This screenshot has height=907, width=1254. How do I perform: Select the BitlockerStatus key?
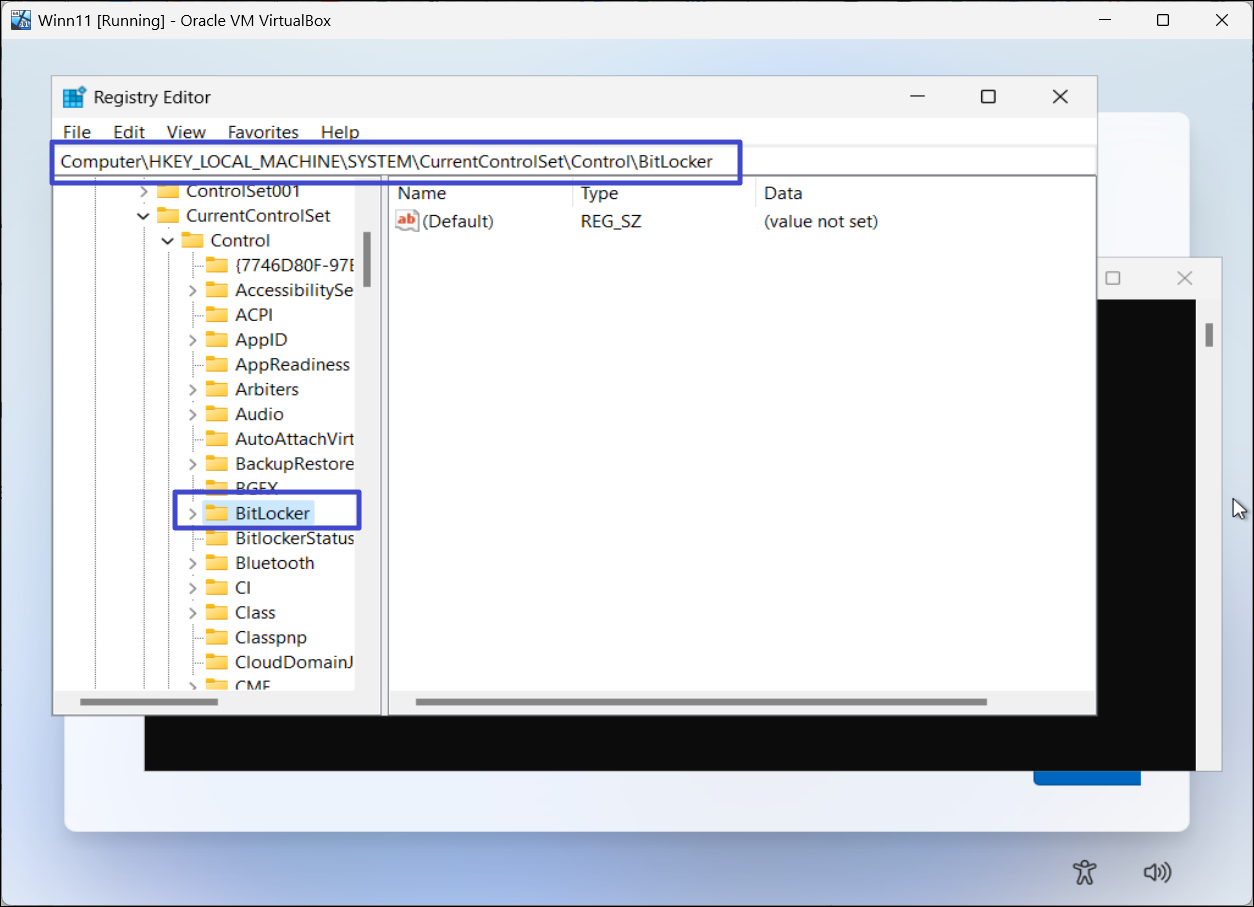[294, 538]
